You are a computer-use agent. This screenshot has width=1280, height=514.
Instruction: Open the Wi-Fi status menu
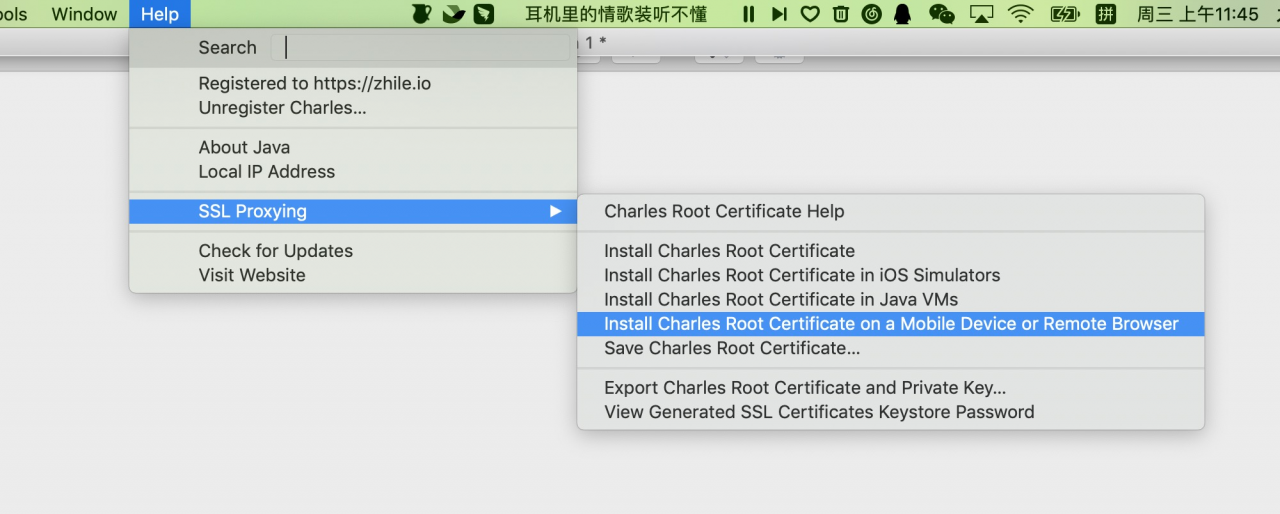click(x=1020, y=14)
